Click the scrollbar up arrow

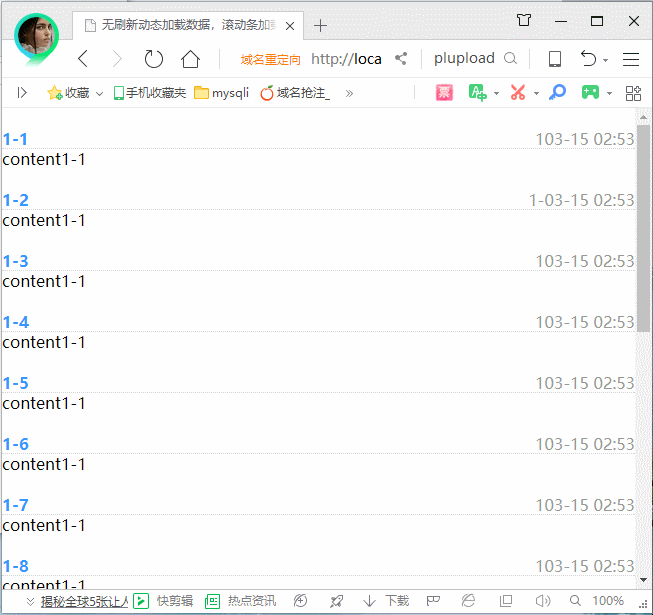click(643, 118)
